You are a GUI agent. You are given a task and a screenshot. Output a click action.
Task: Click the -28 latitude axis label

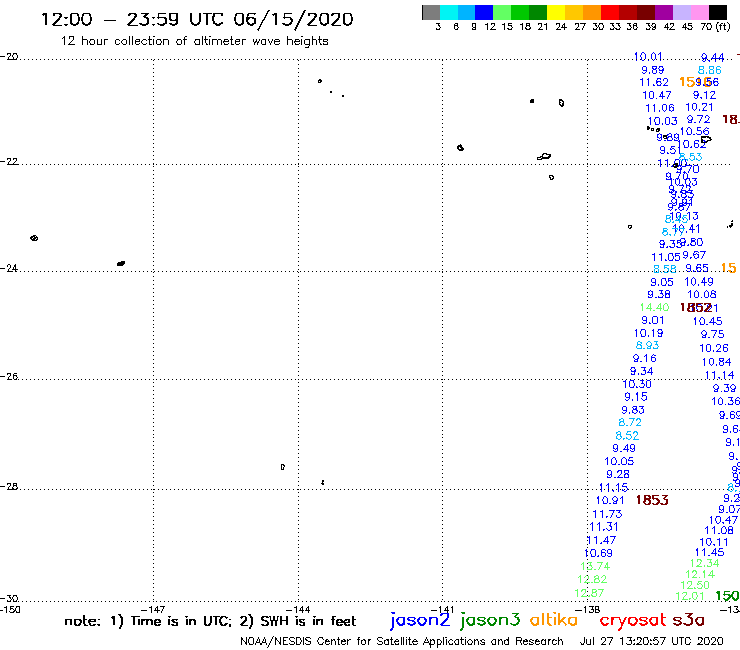(9, 487)
